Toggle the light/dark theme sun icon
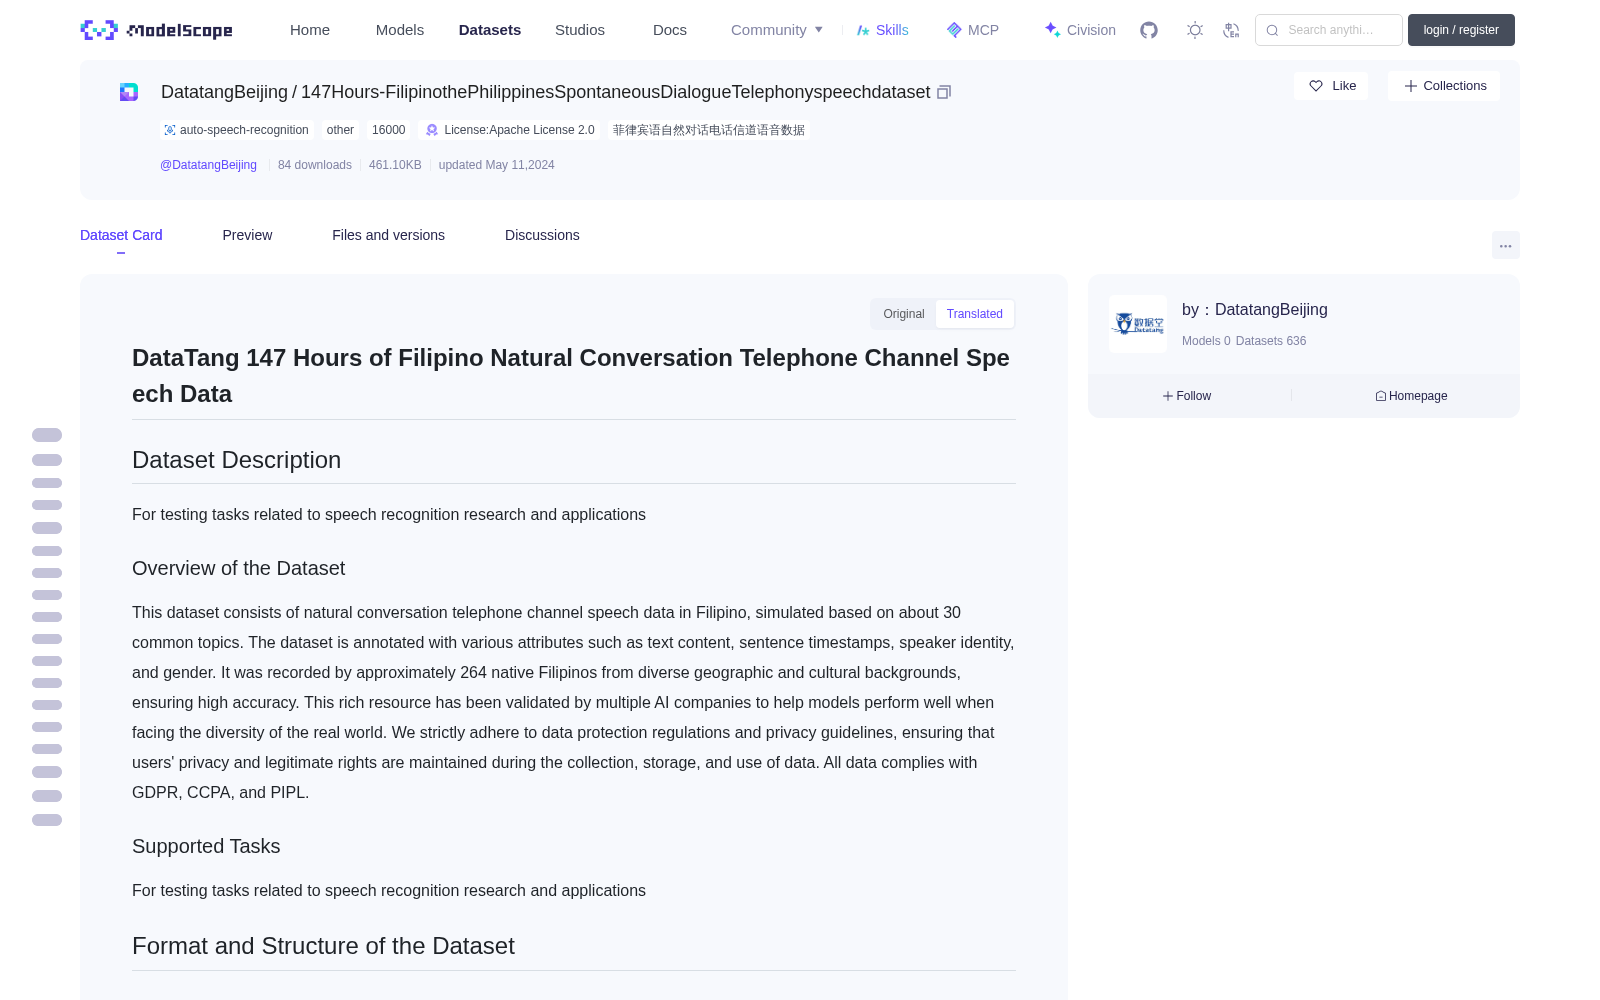1600x1000 pixels. (x=1195, y=30)
